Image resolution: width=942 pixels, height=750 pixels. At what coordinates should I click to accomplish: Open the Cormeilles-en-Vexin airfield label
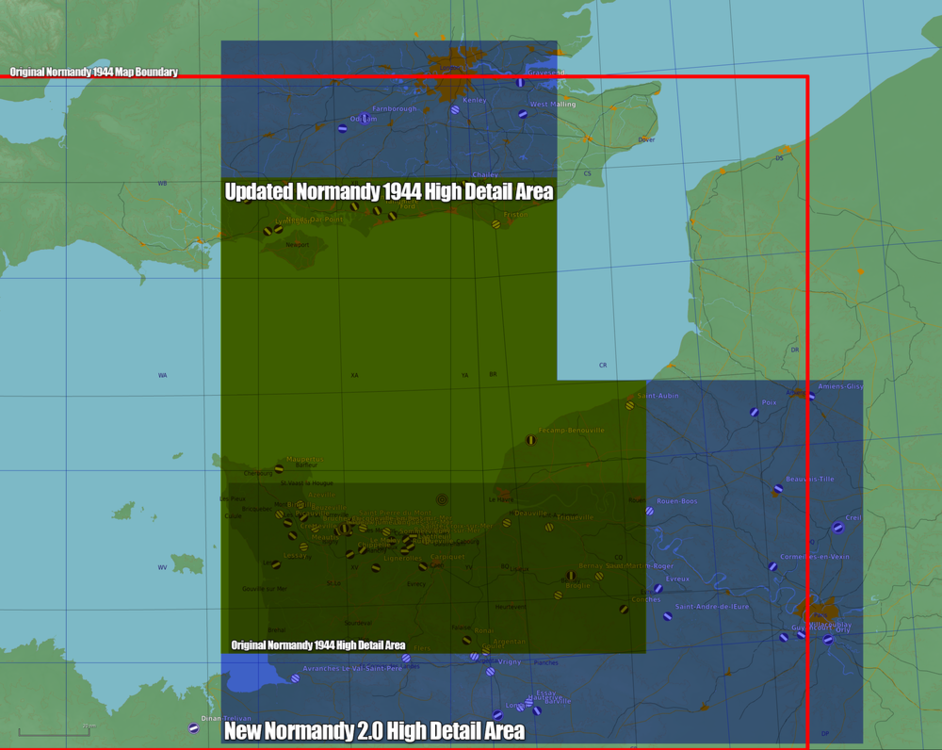[815, 557]
